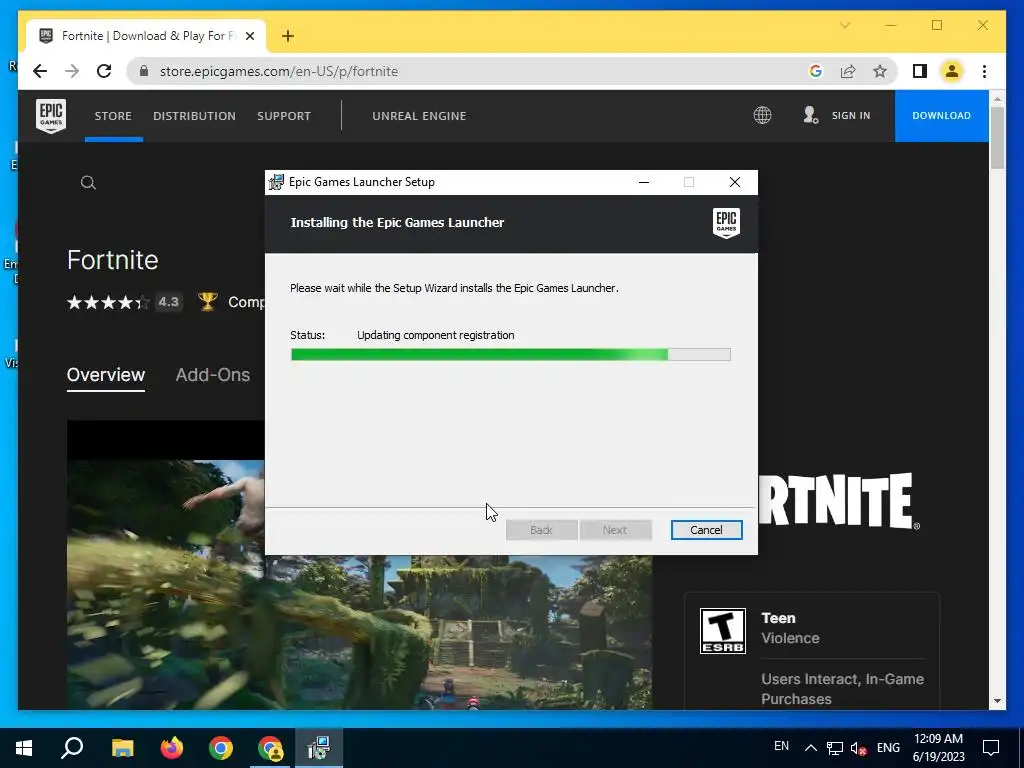Click the Google icon in address bar

816,71
